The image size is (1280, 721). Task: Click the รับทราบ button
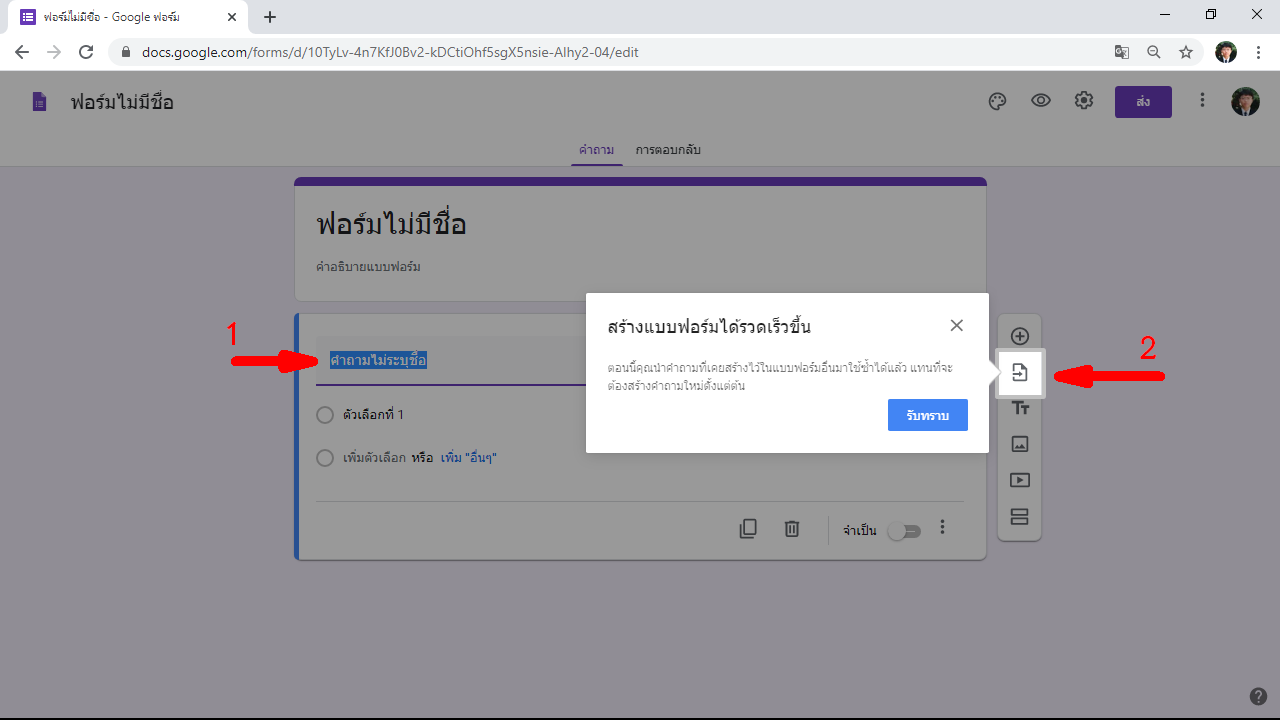click(x=927, y=415)
